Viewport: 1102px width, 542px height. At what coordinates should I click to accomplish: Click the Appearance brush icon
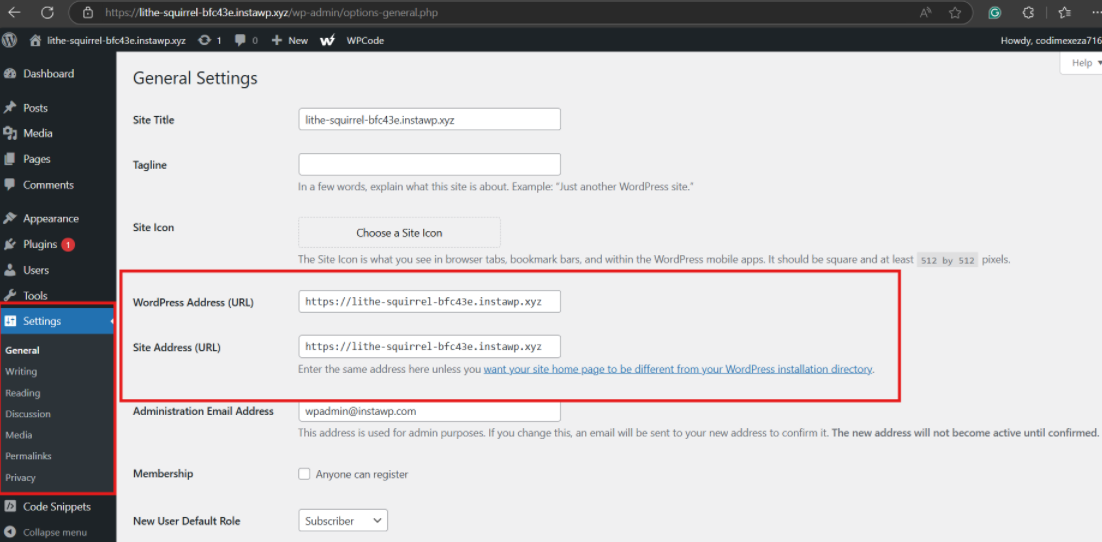click(x=10, y=219)
